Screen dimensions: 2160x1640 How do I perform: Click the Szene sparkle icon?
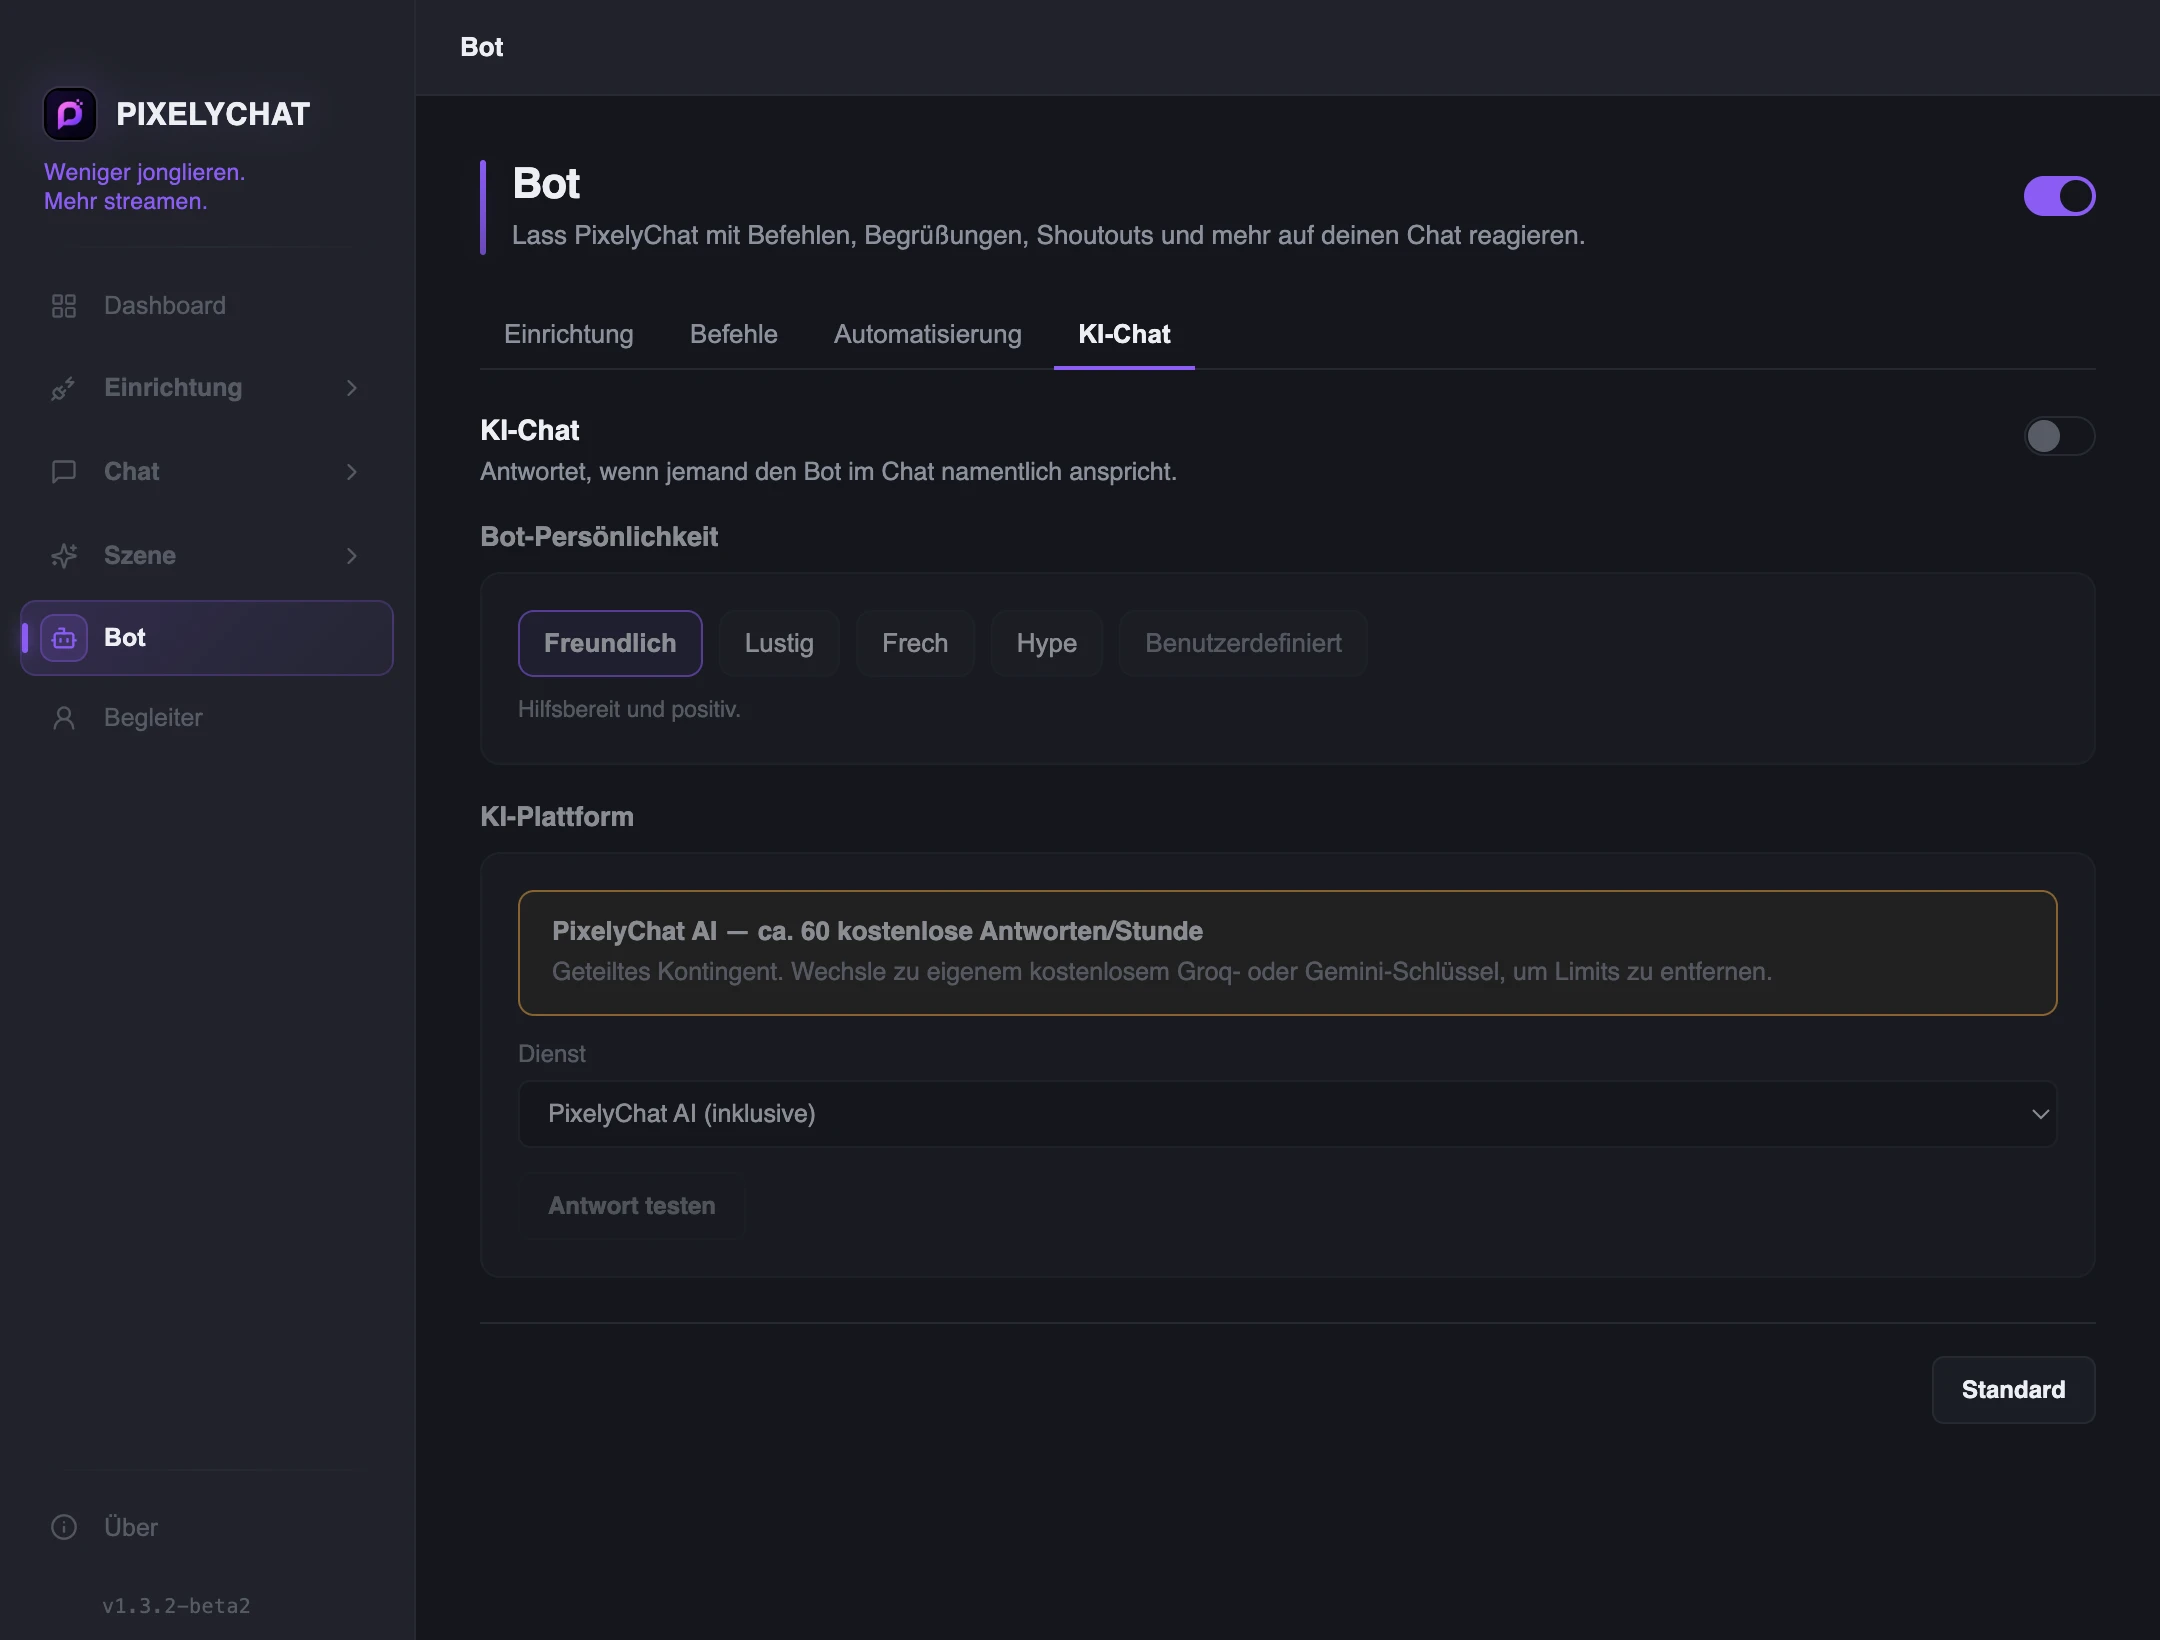[x=64, y=556]
